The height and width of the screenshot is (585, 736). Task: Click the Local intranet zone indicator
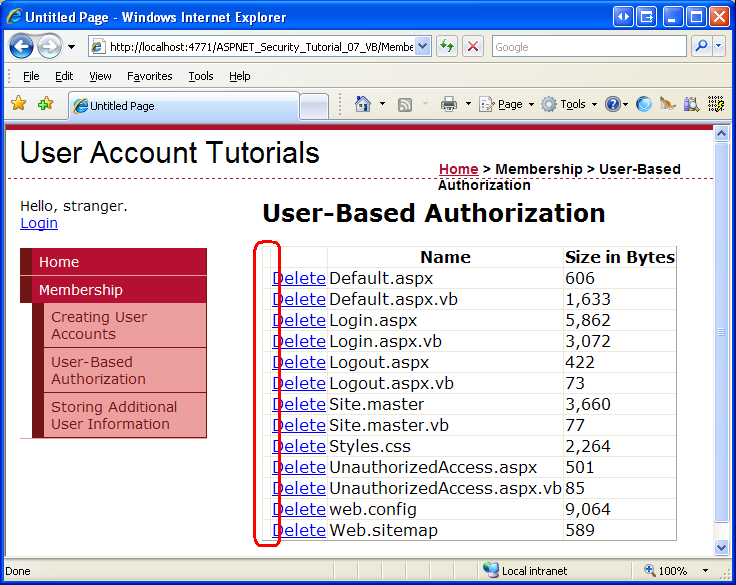[x=525, y=571]
